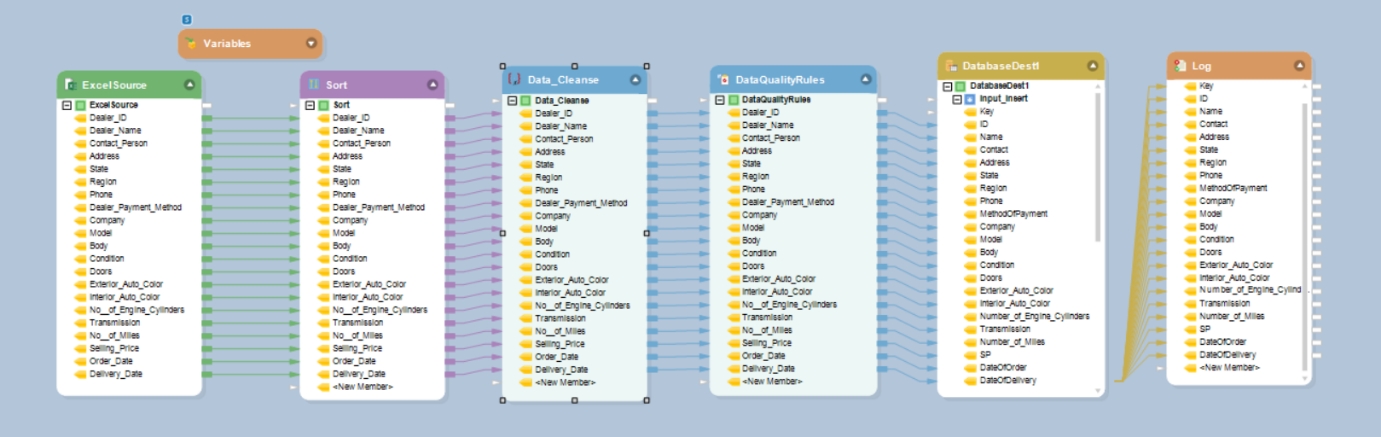The width and height of the screenshot is (1381, 437).
Task: Select Key field in DatabaseDest1
Action: (985, 112)
